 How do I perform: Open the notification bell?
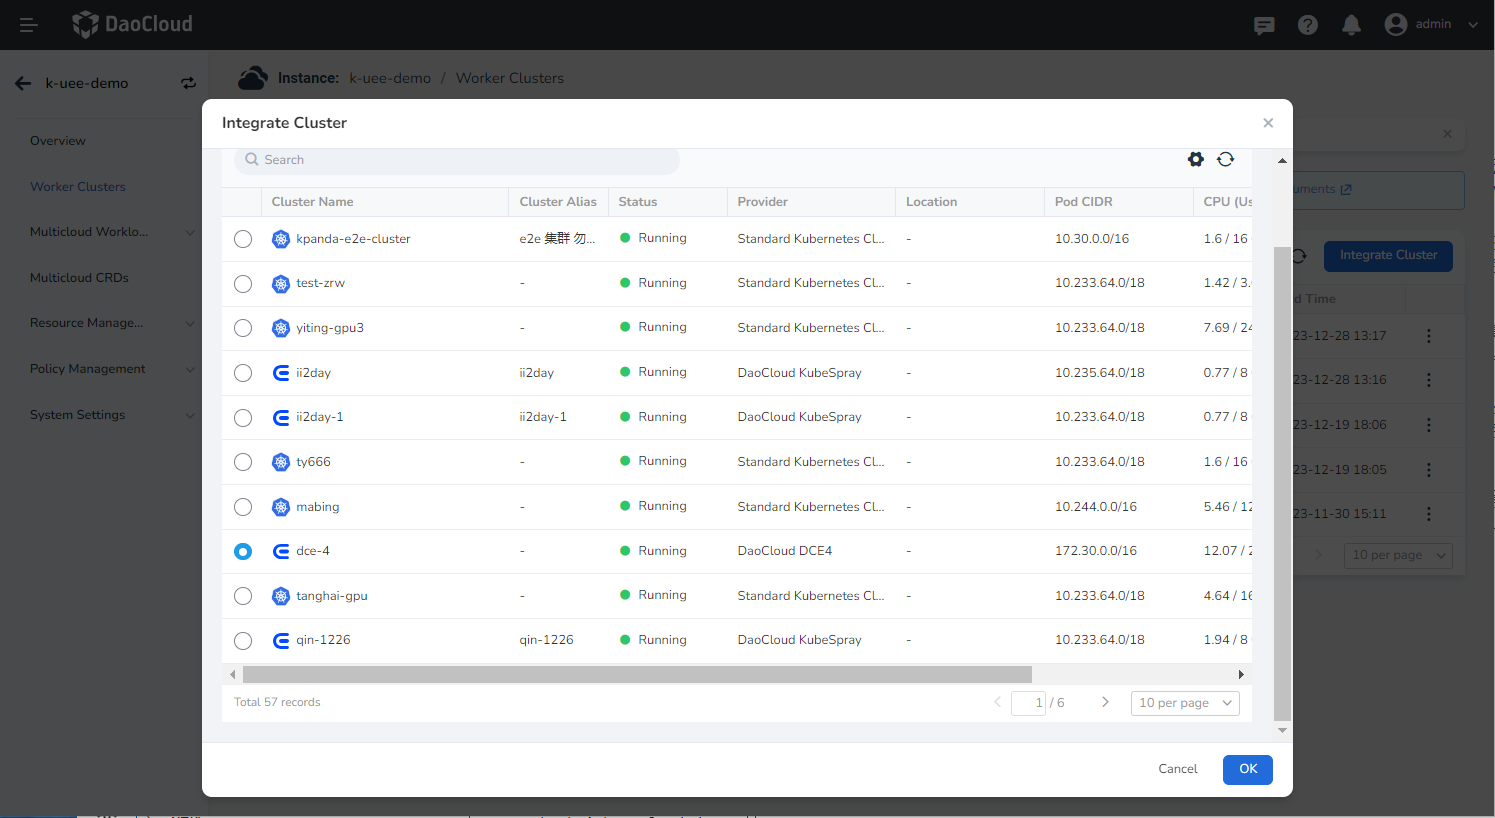(1351, 25)
